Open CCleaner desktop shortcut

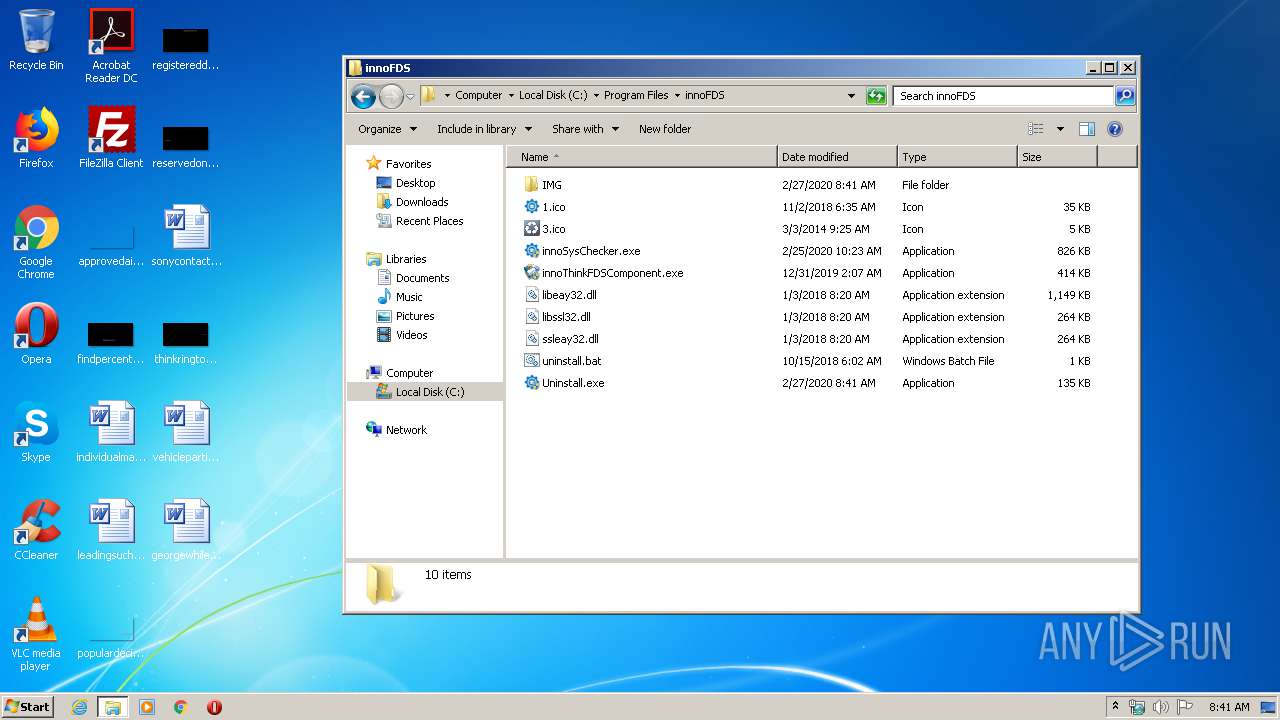(x=36, y=531)
